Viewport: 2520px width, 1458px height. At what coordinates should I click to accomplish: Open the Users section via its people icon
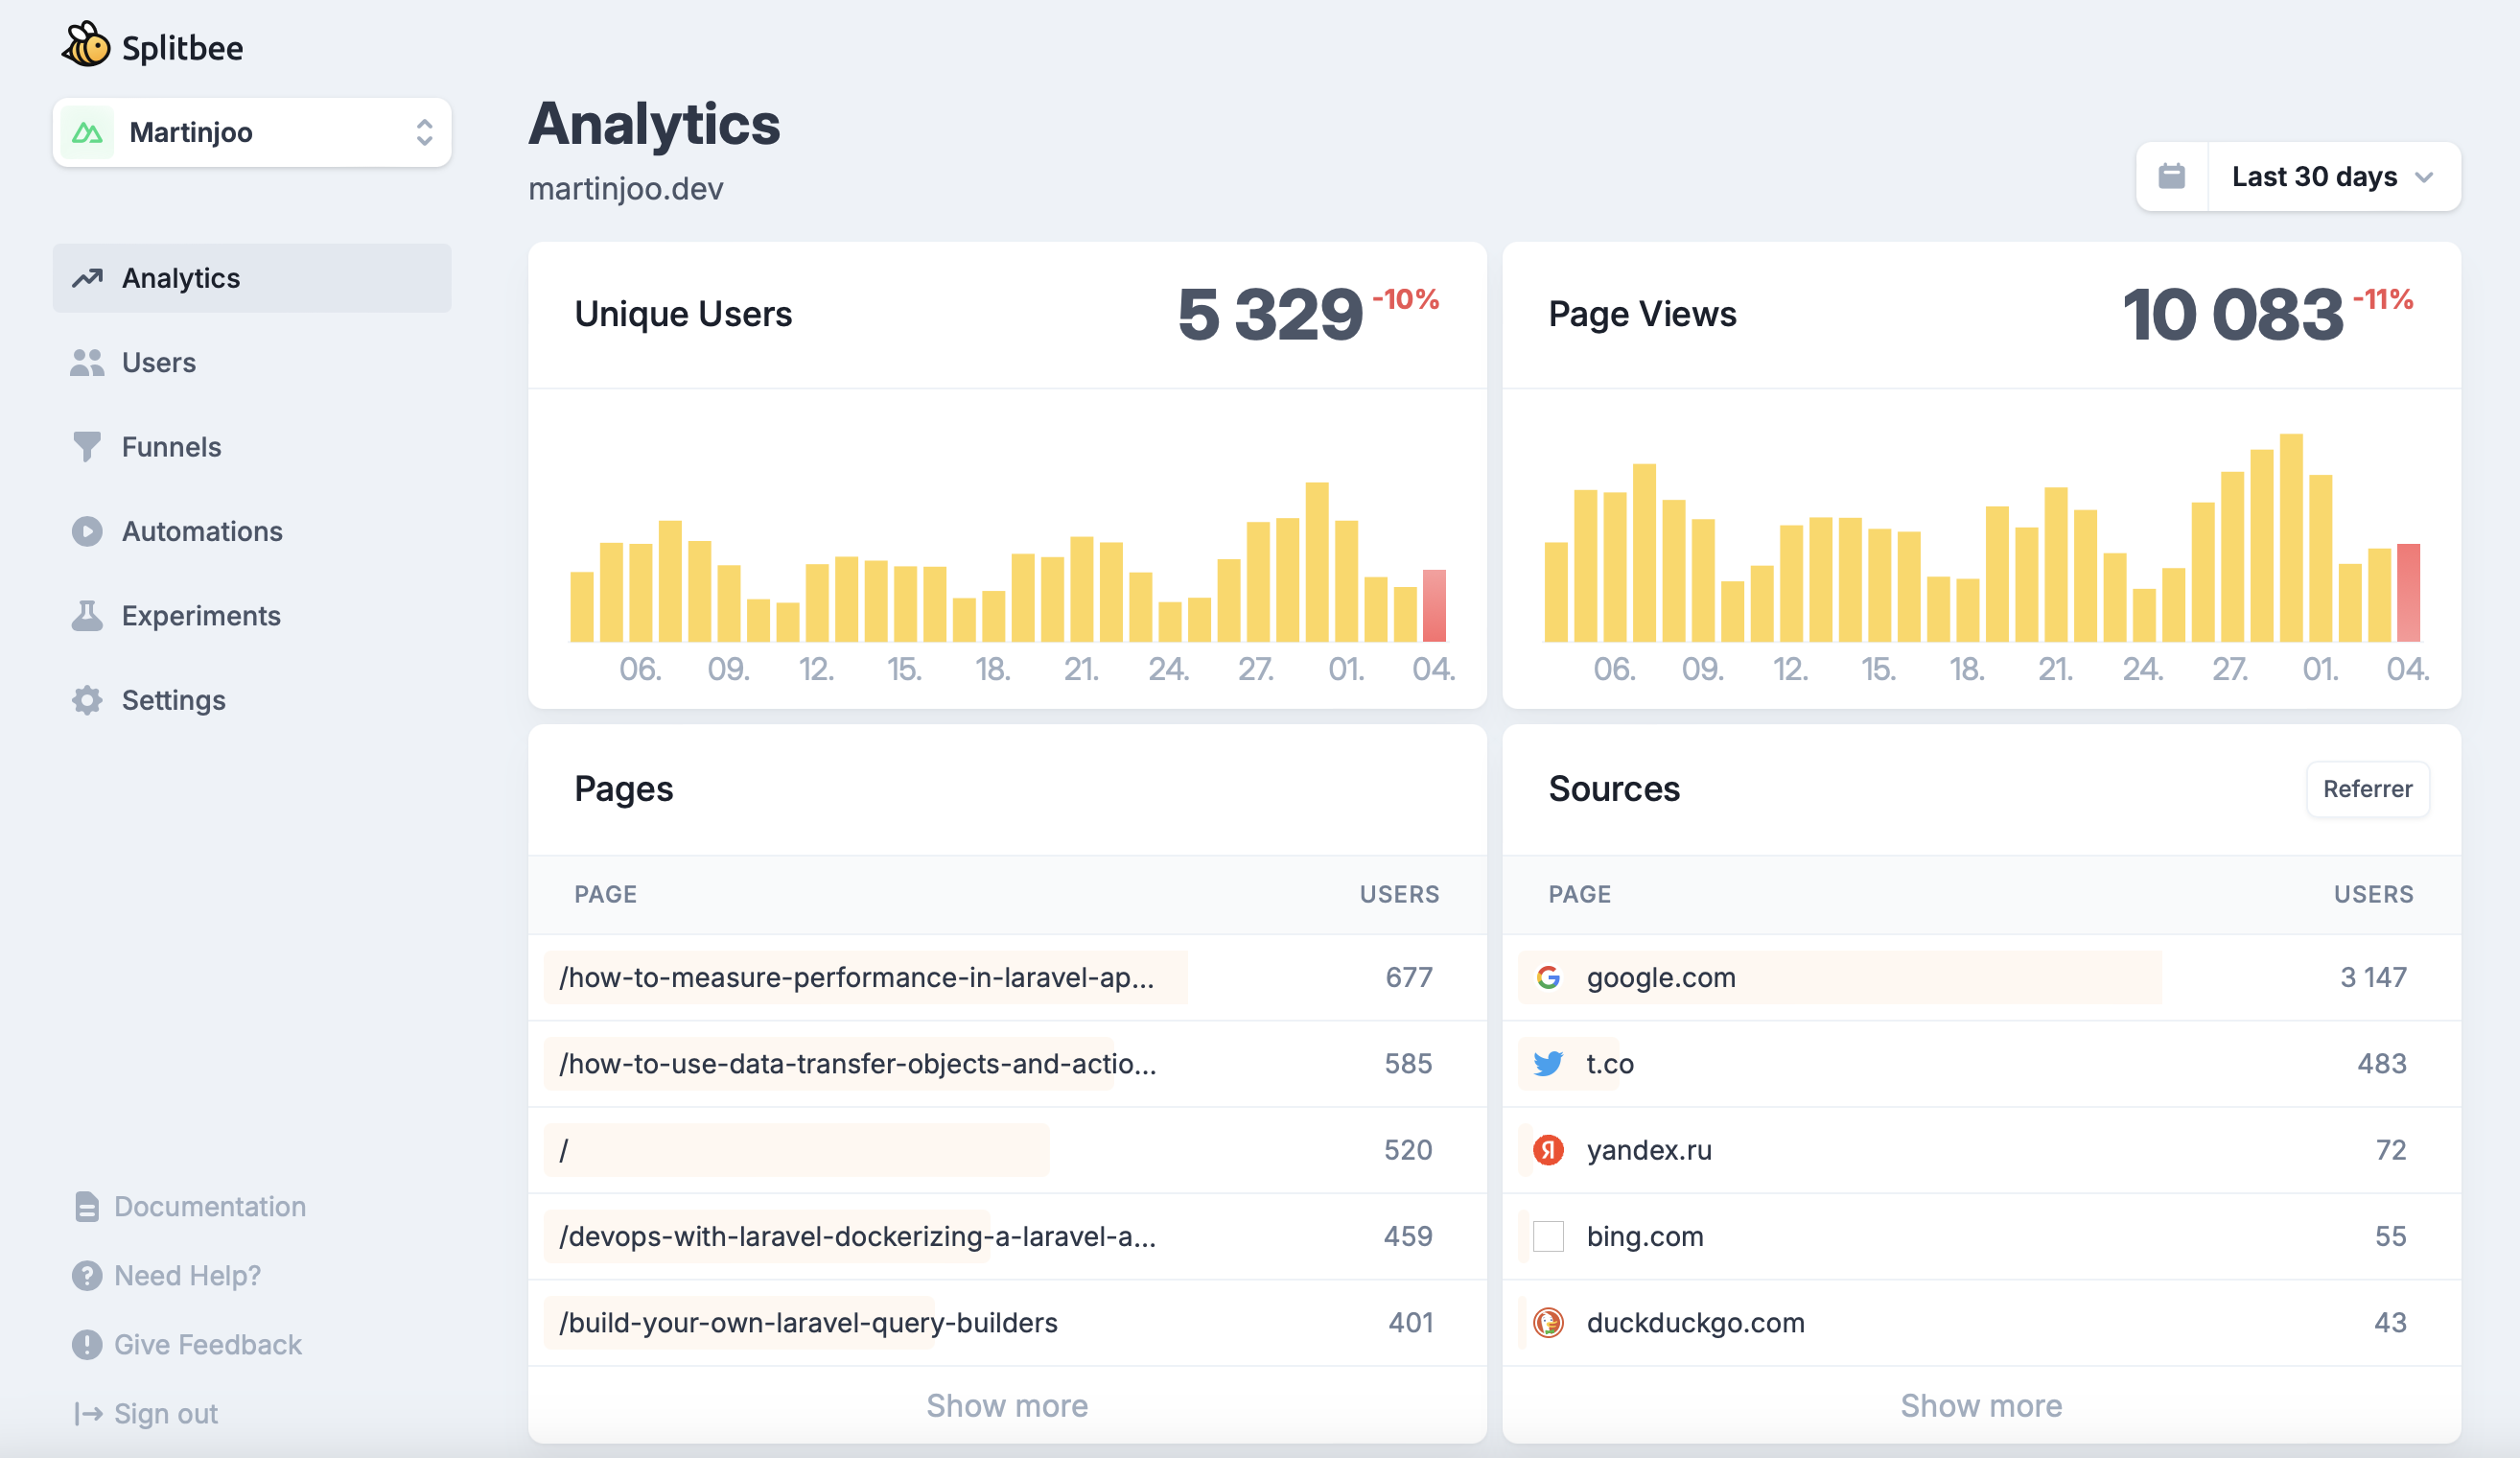(88, 362)
